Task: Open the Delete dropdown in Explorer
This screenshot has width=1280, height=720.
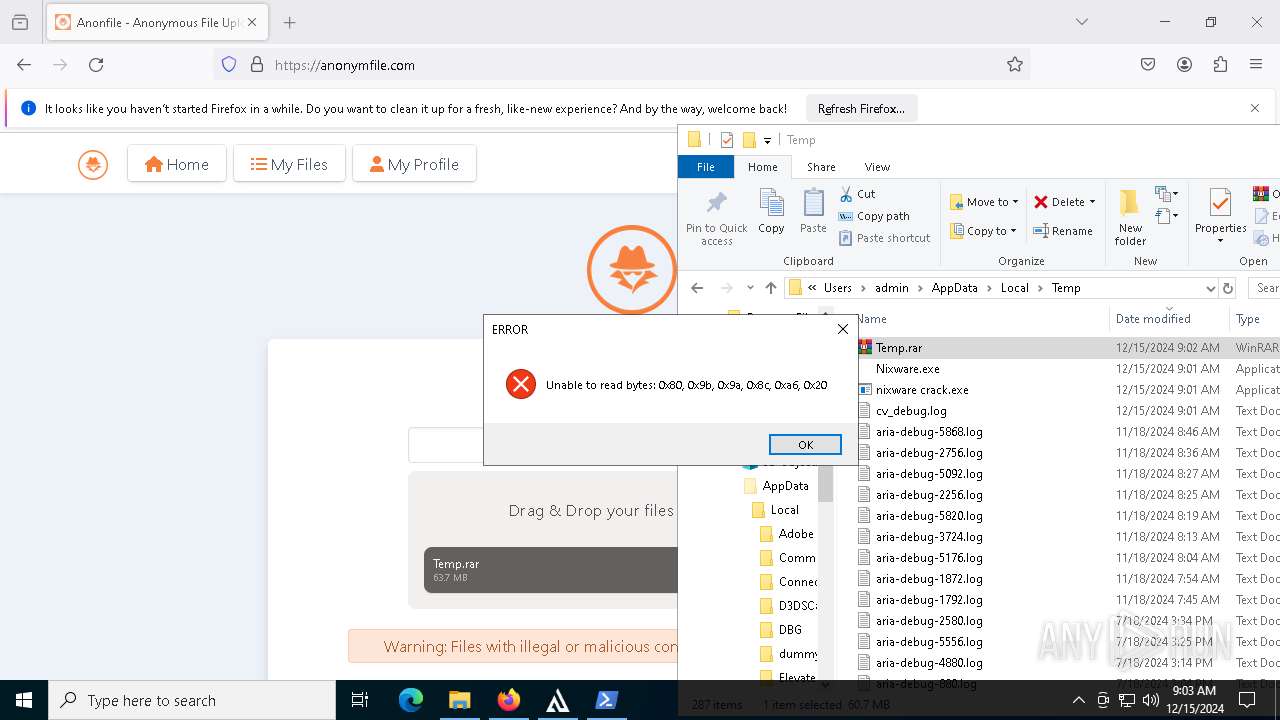Action: [x=1092, y=202]
